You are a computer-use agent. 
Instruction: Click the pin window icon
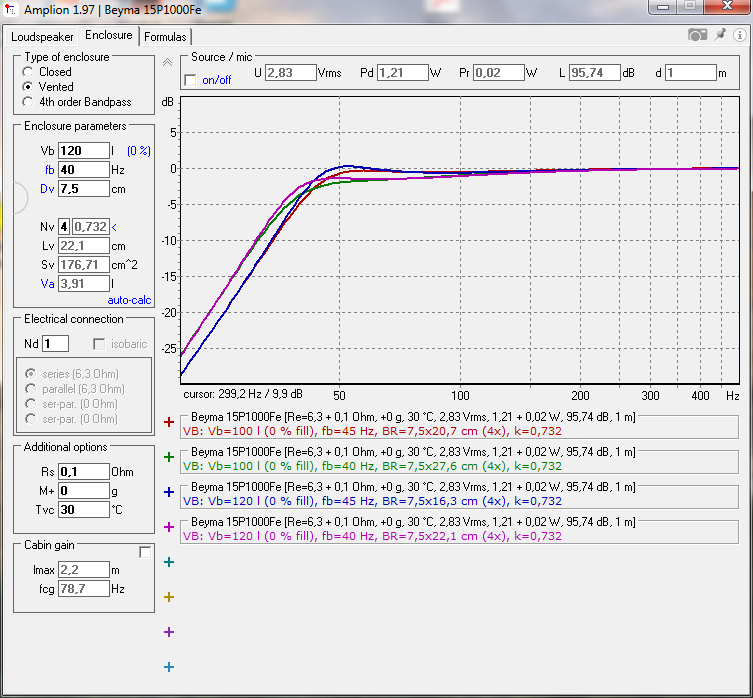pos(720,35)
